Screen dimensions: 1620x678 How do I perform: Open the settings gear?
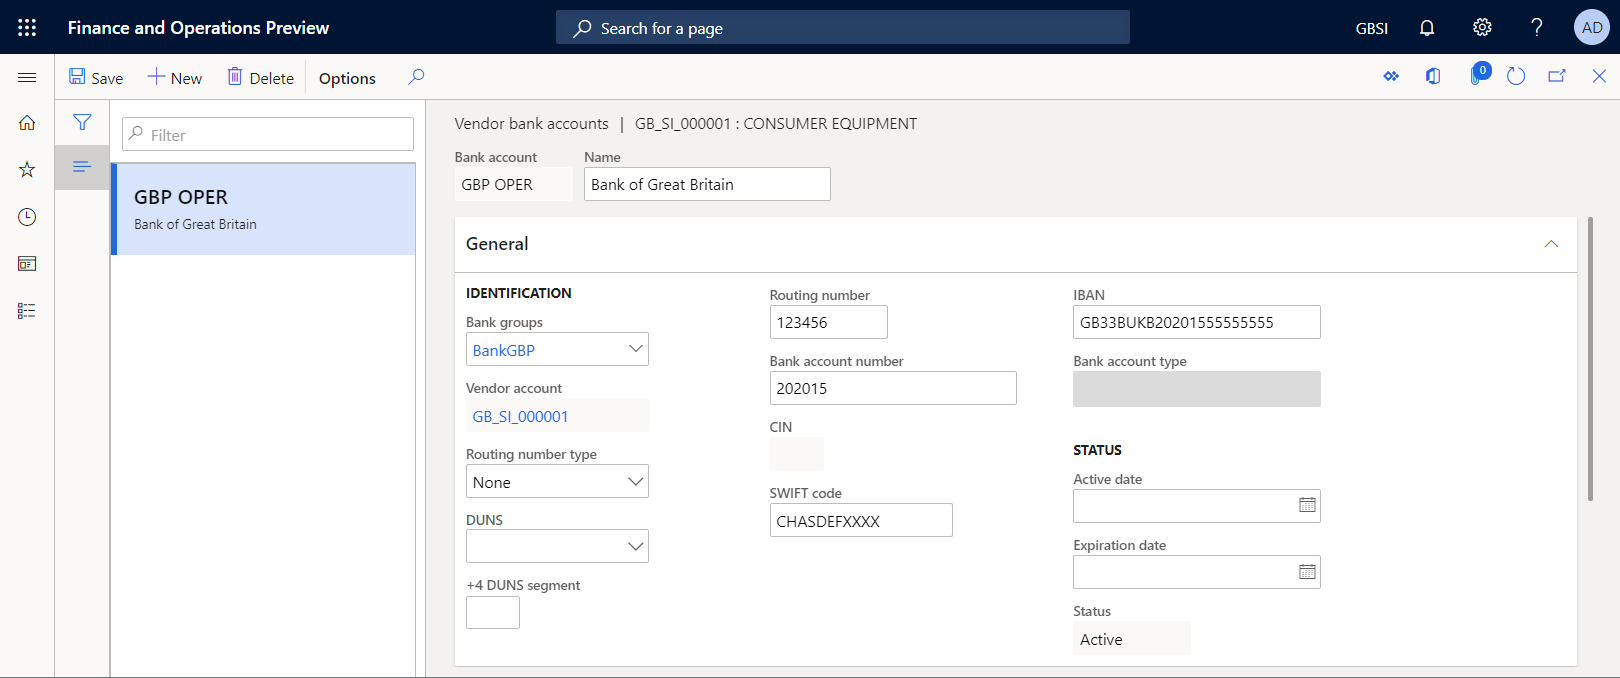click(x=1482, y=27)
